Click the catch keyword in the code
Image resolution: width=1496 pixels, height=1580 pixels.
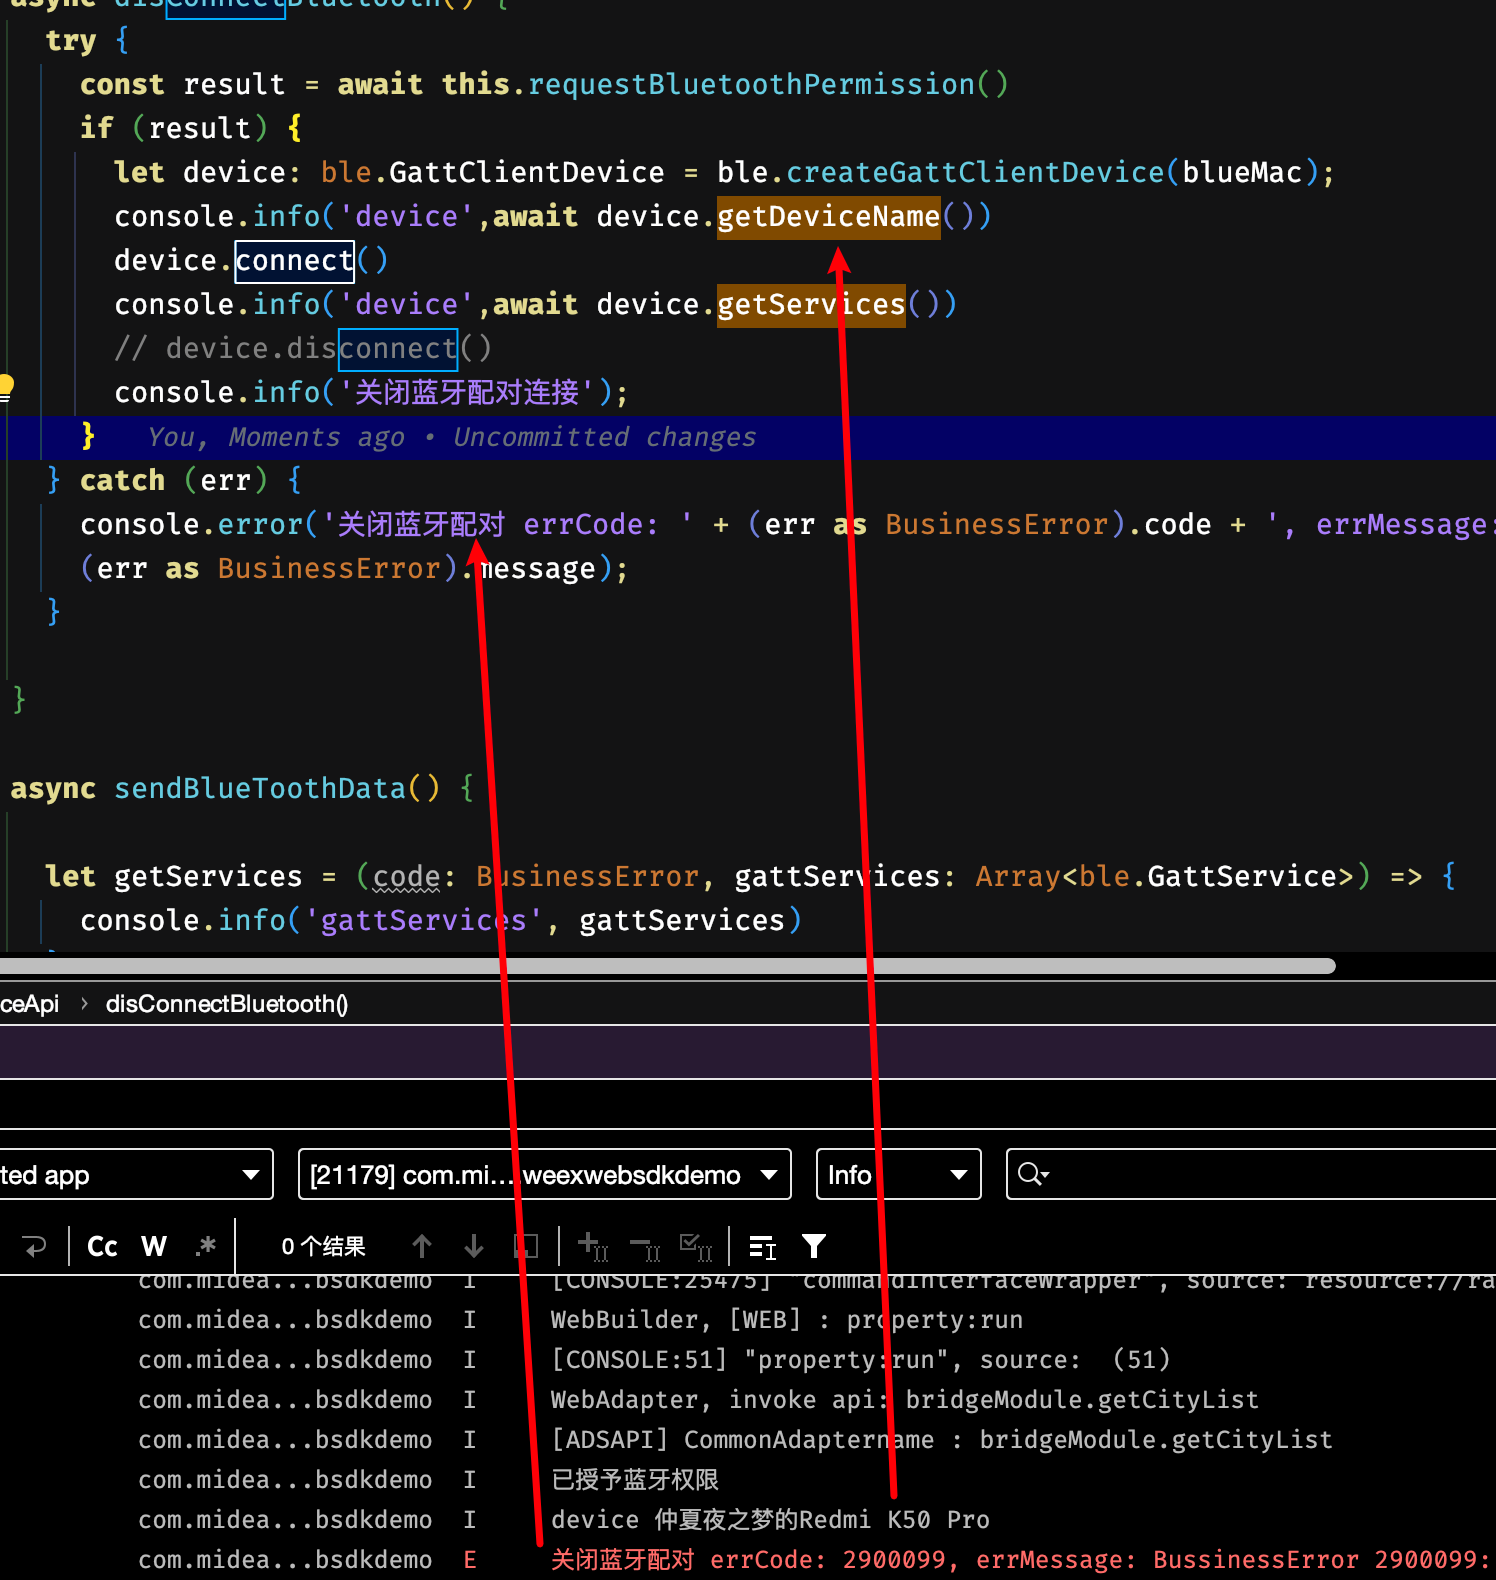coord(122,481)
